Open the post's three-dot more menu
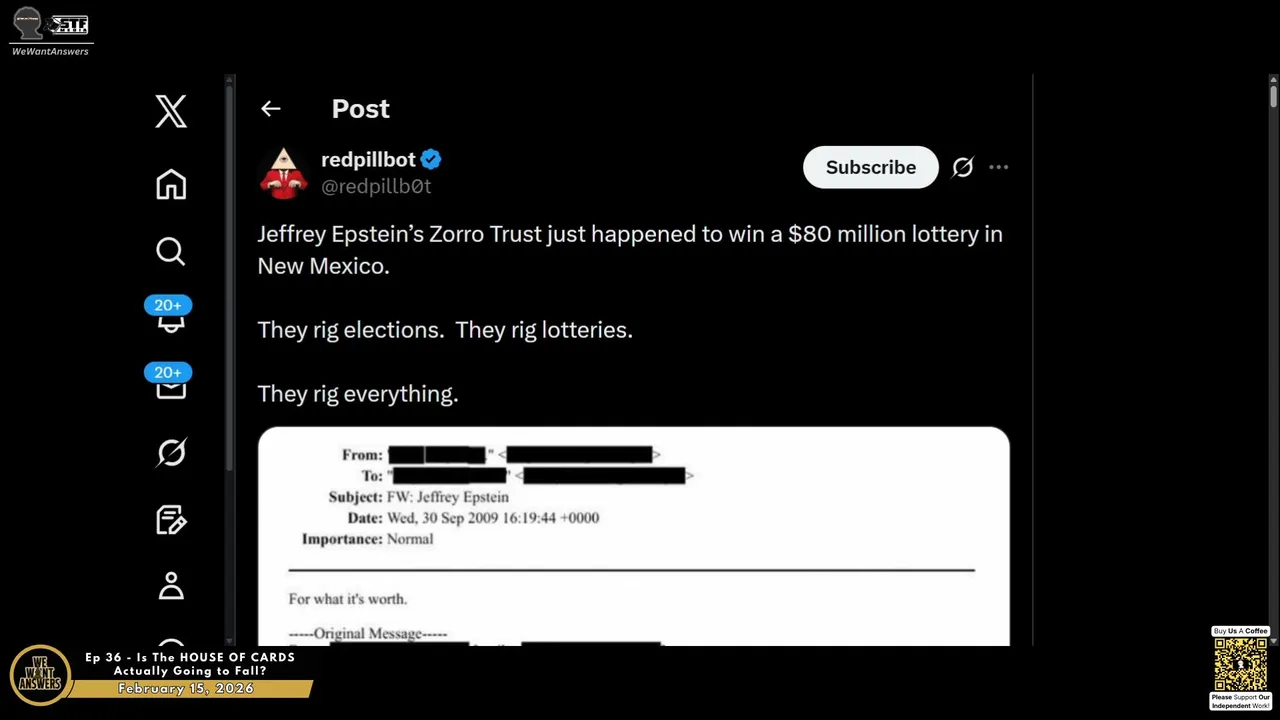 [x=998, y=168]
